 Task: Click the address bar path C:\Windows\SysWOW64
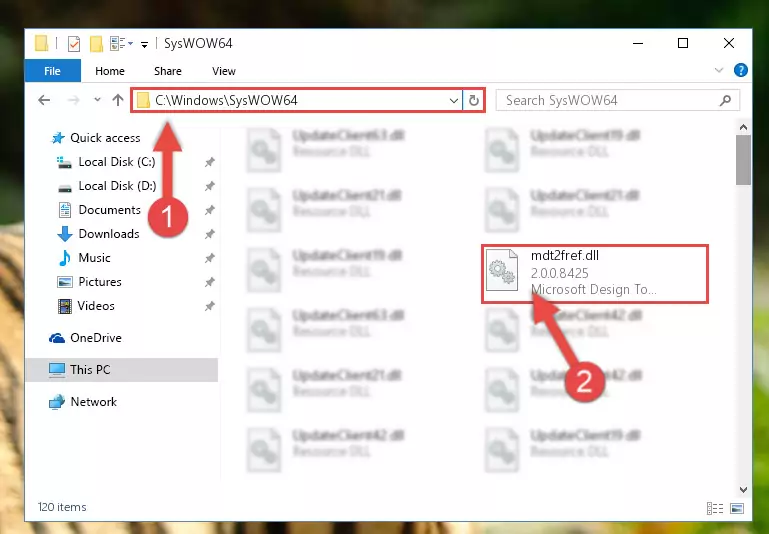226,101
